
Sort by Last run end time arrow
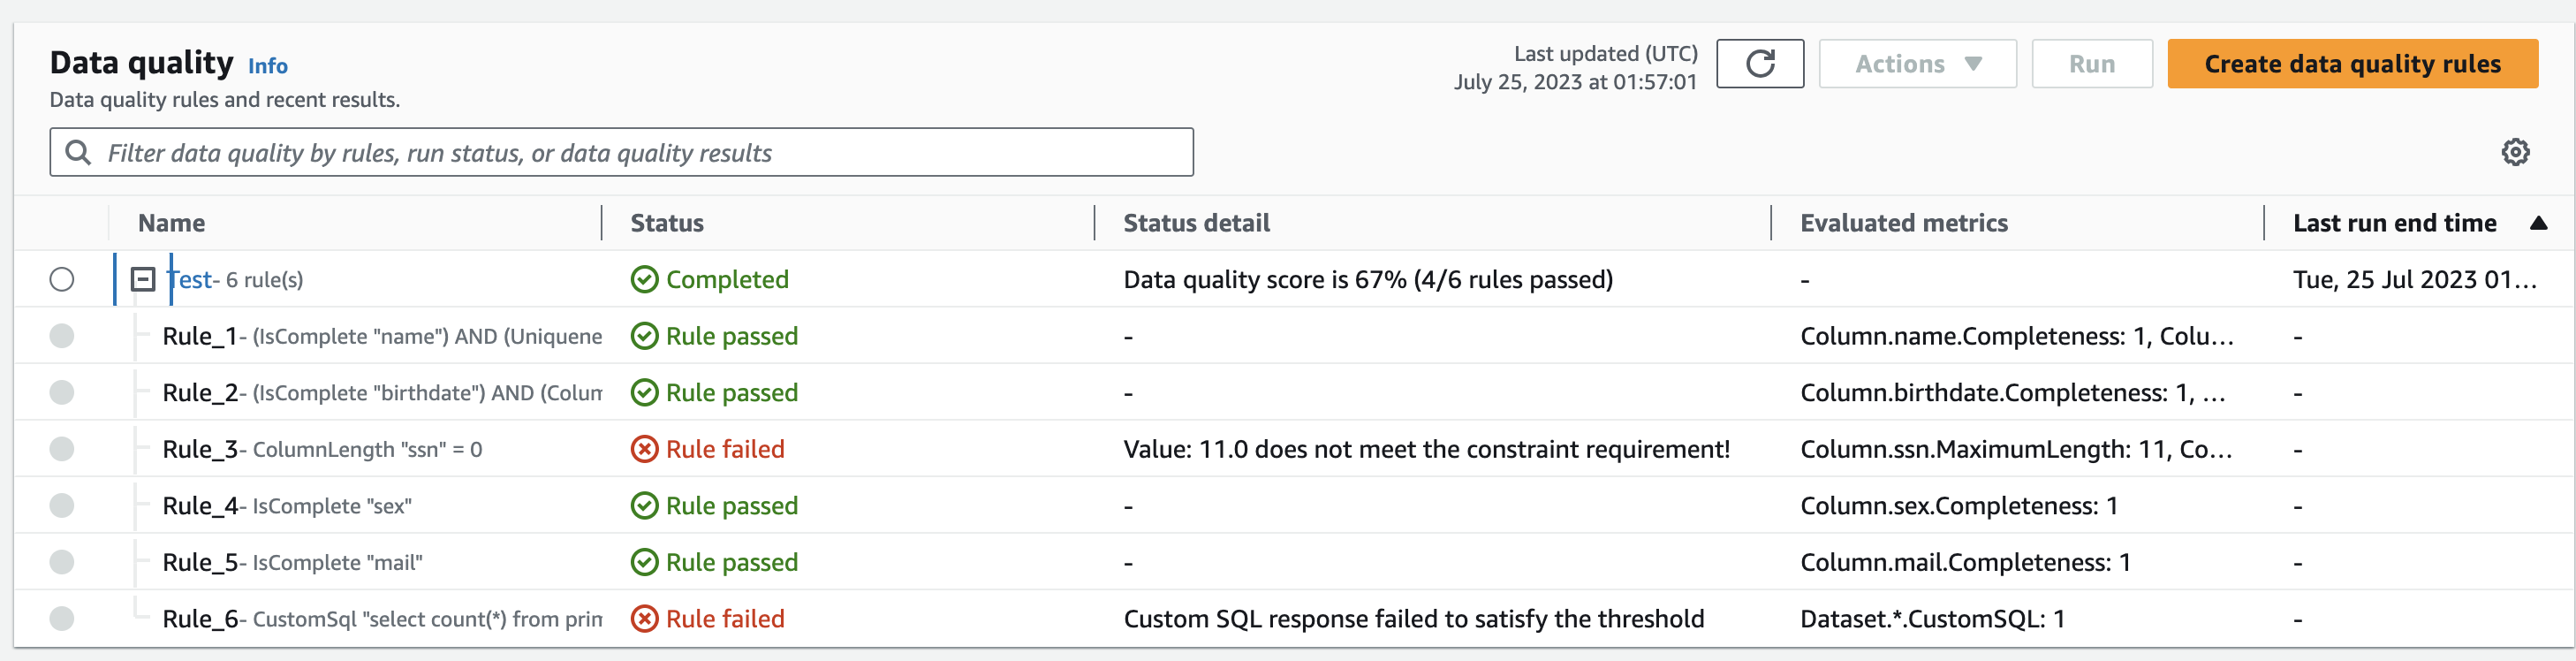[2538, 223]
